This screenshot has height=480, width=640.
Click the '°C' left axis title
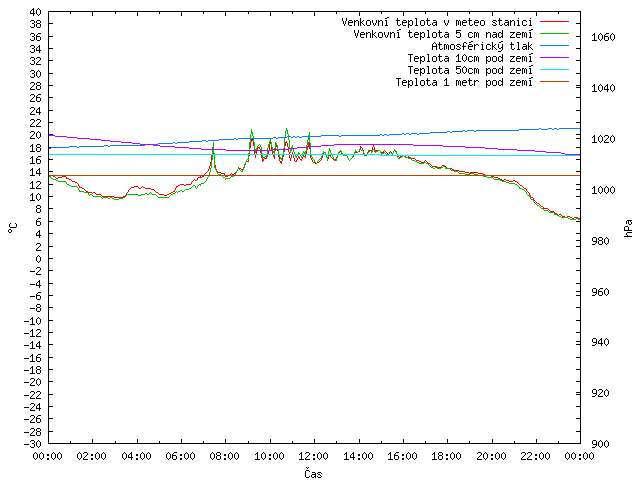(13, 228)
